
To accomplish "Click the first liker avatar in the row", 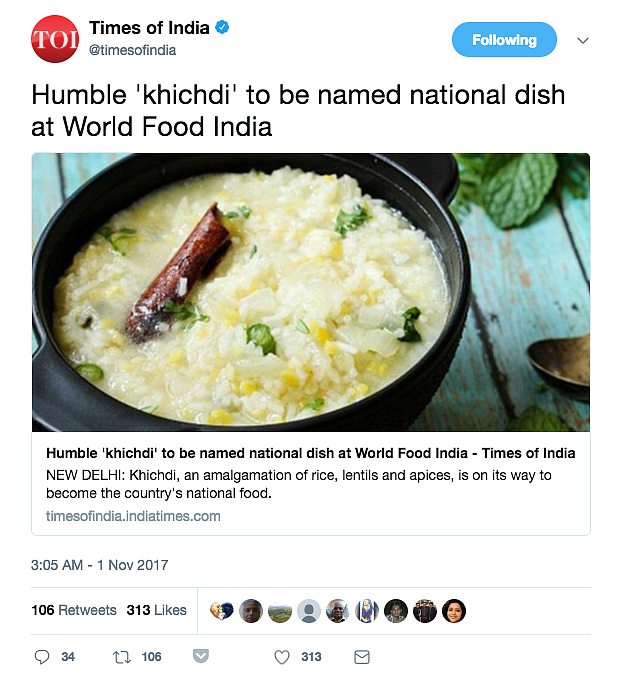I will point(222,611).
